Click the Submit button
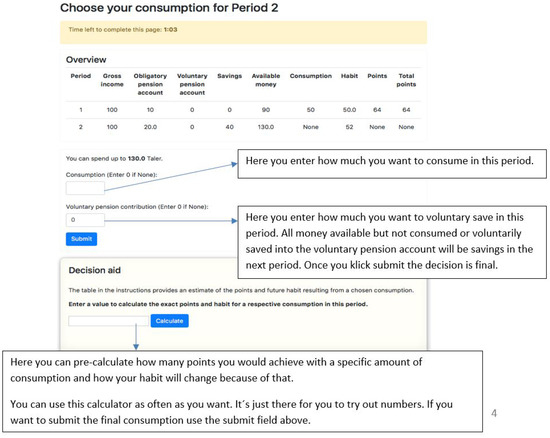Screen dimensions: 550x438 [x=81, y=239]
